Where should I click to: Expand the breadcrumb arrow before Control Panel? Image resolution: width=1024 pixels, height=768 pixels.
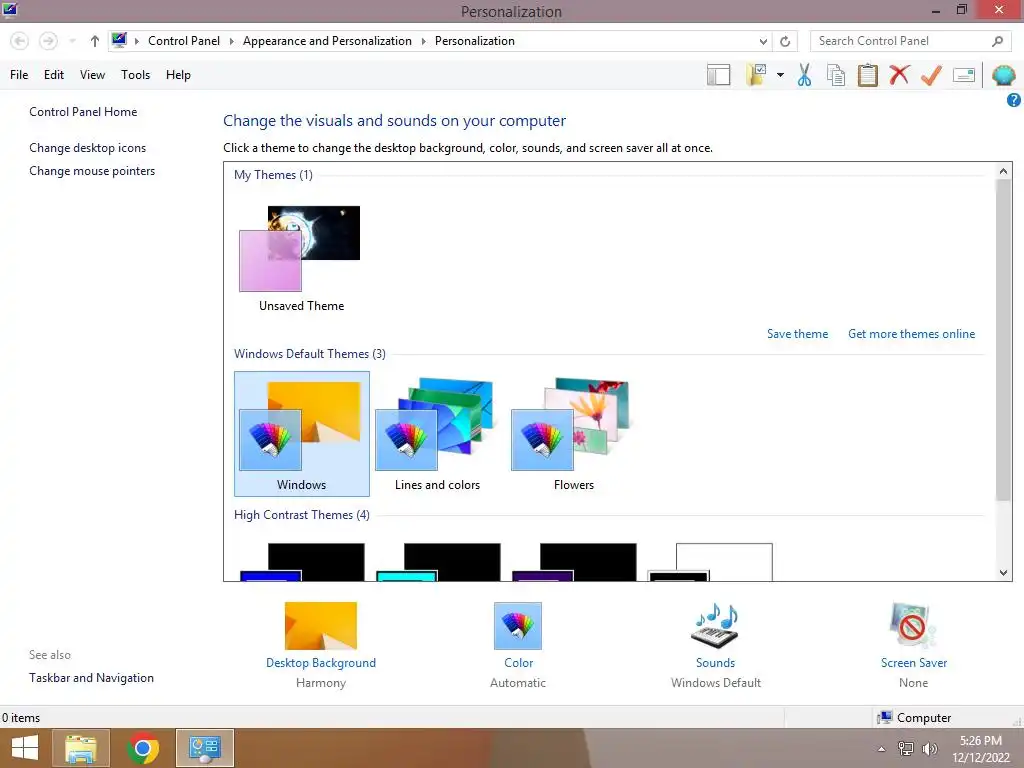click(x=136, y=41)
